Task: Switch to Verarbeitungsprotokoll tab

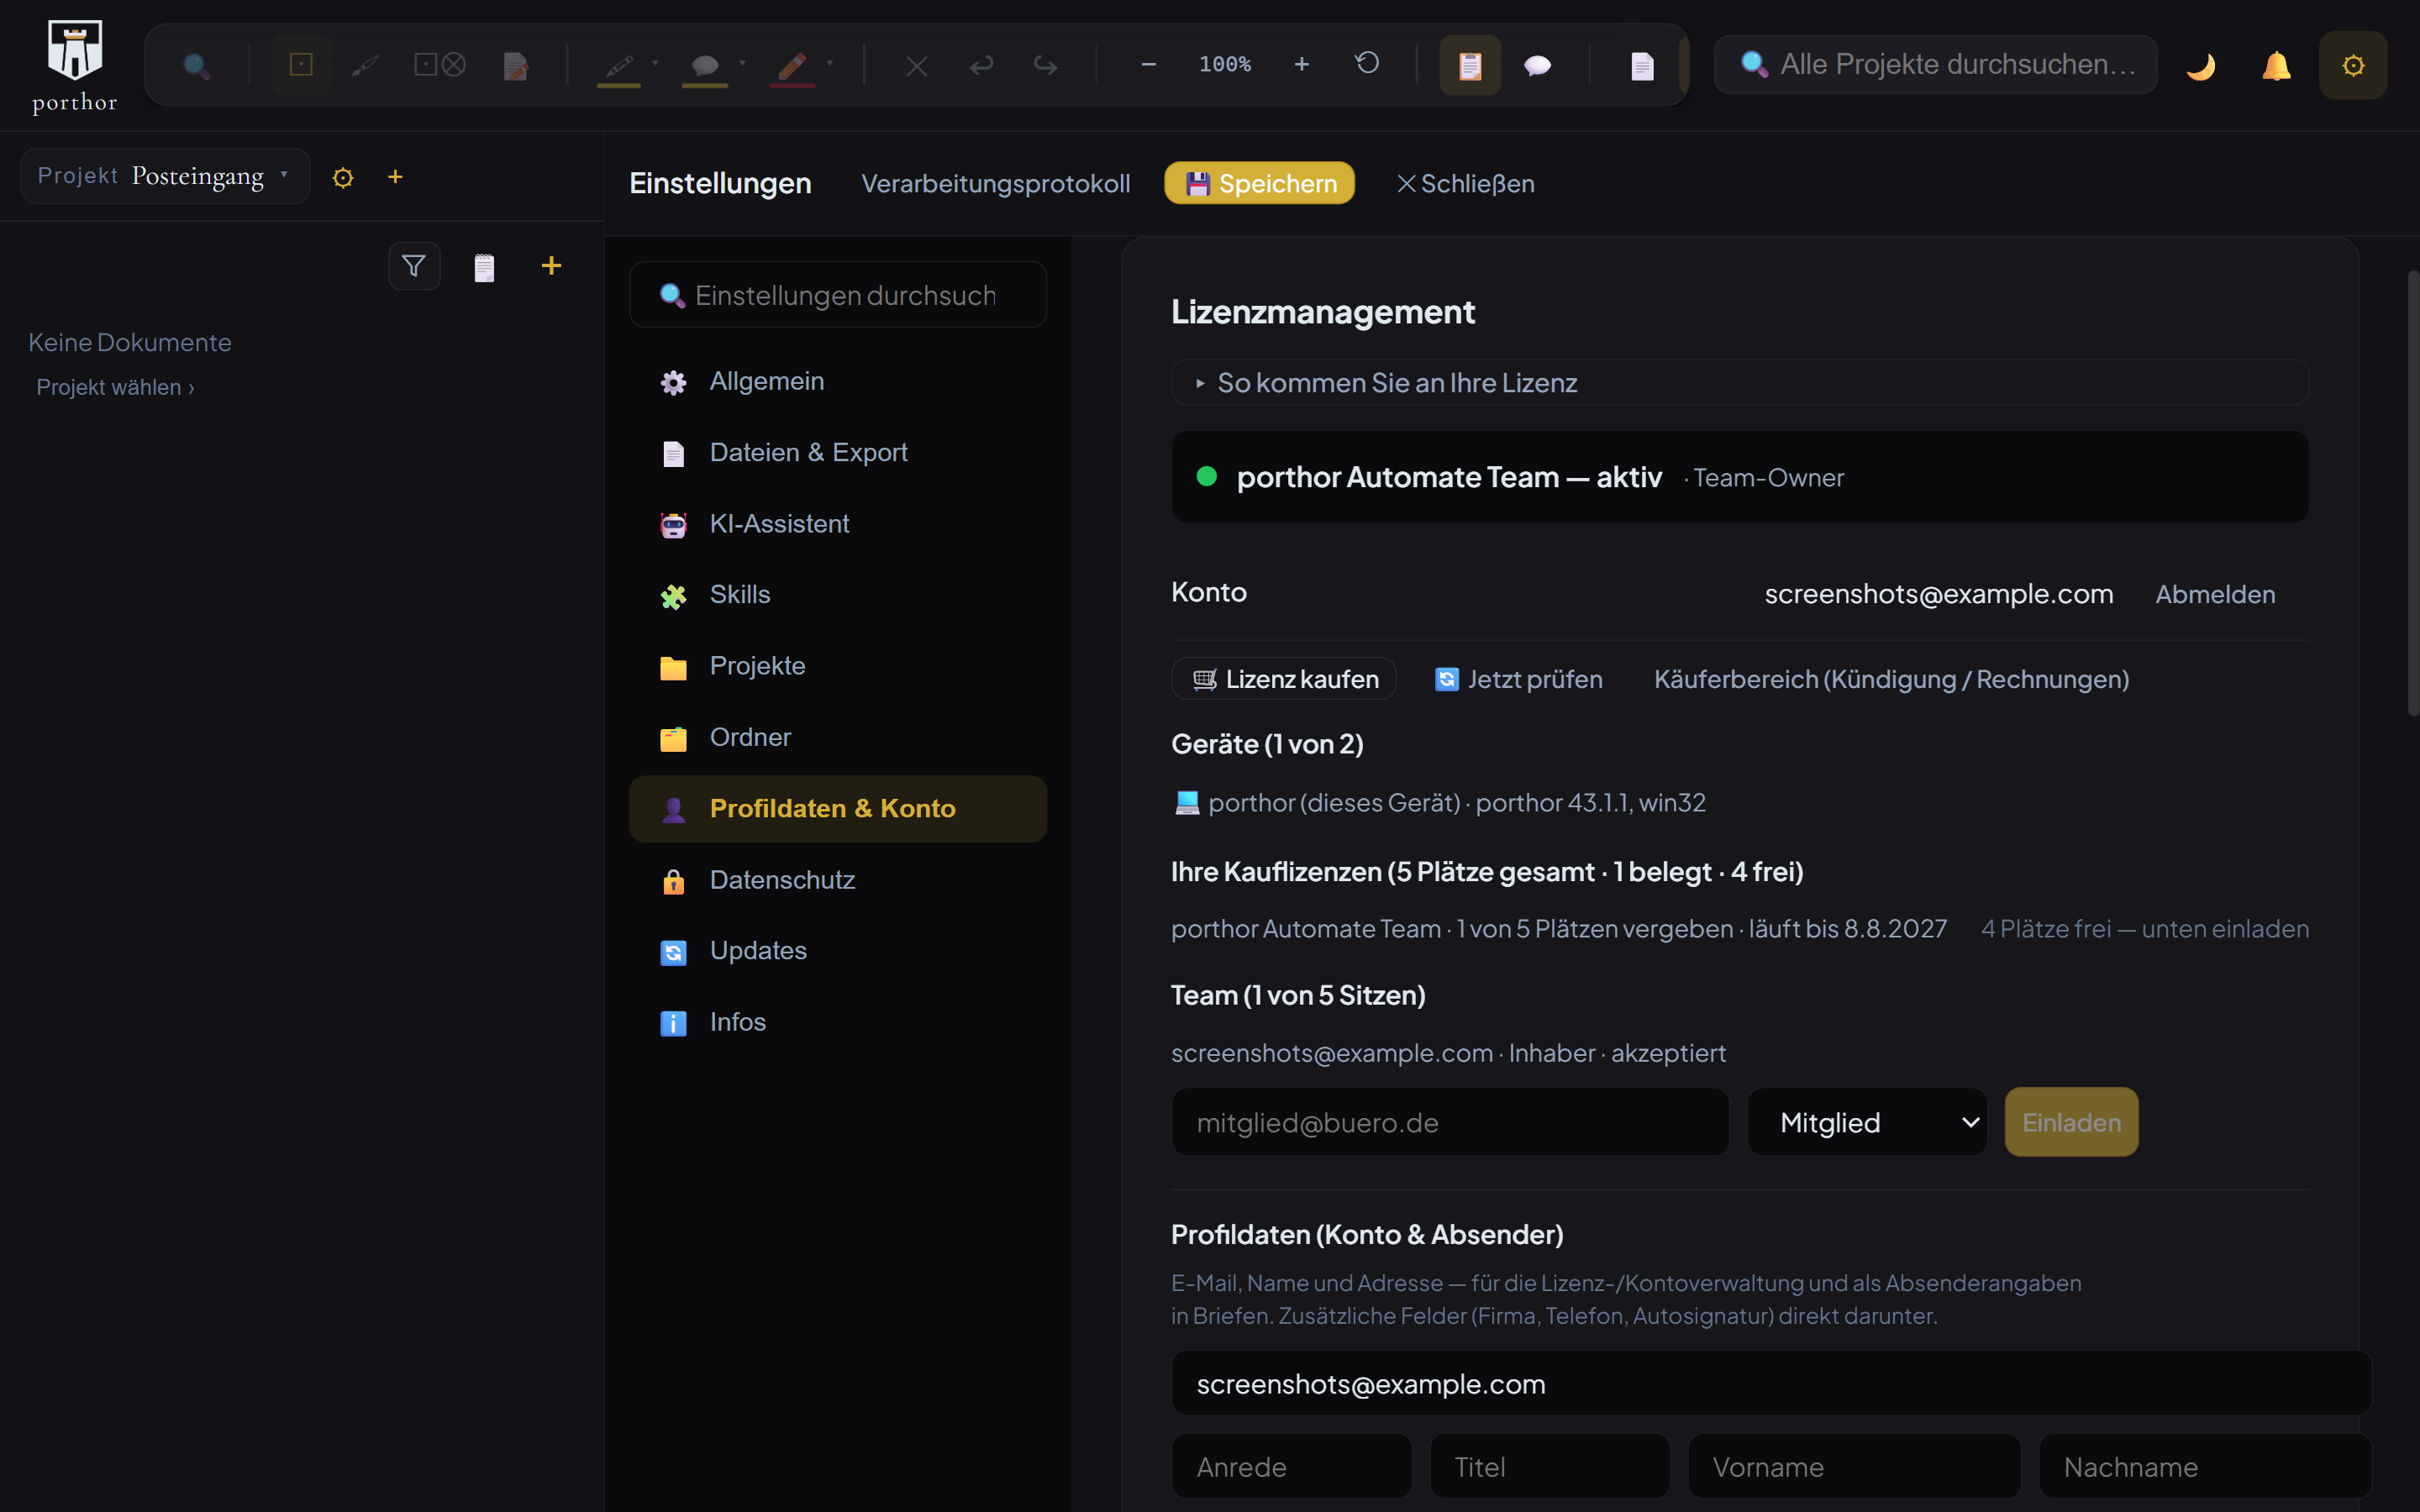Action: 996,184
